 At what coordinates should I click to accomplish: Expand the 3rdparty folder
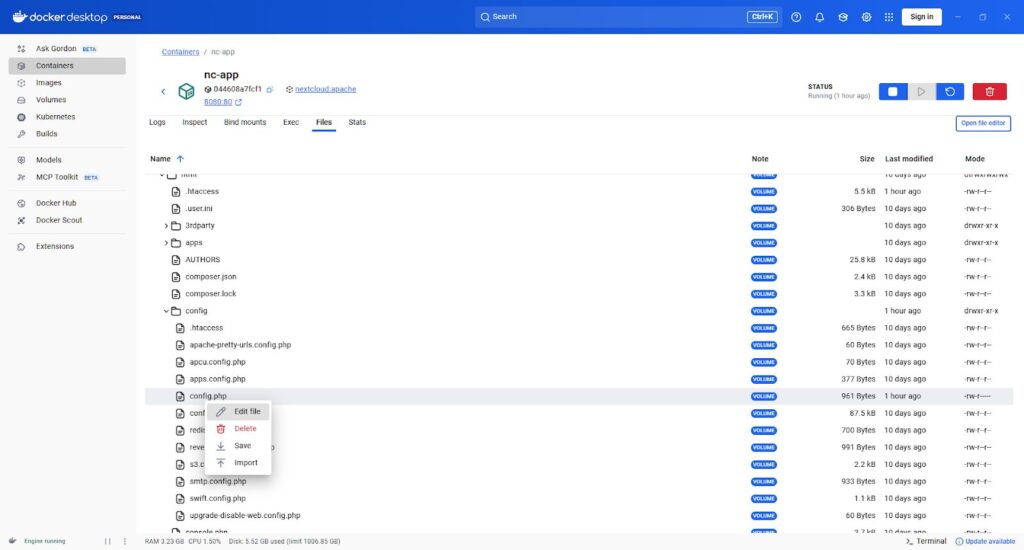166,226
